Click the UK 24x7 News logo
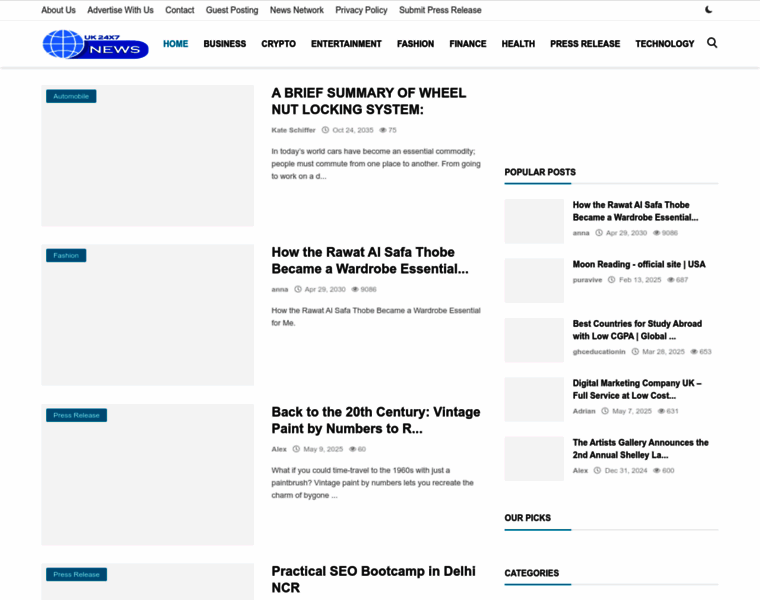Viewport: 760px width, 600px height. (95, 44)
